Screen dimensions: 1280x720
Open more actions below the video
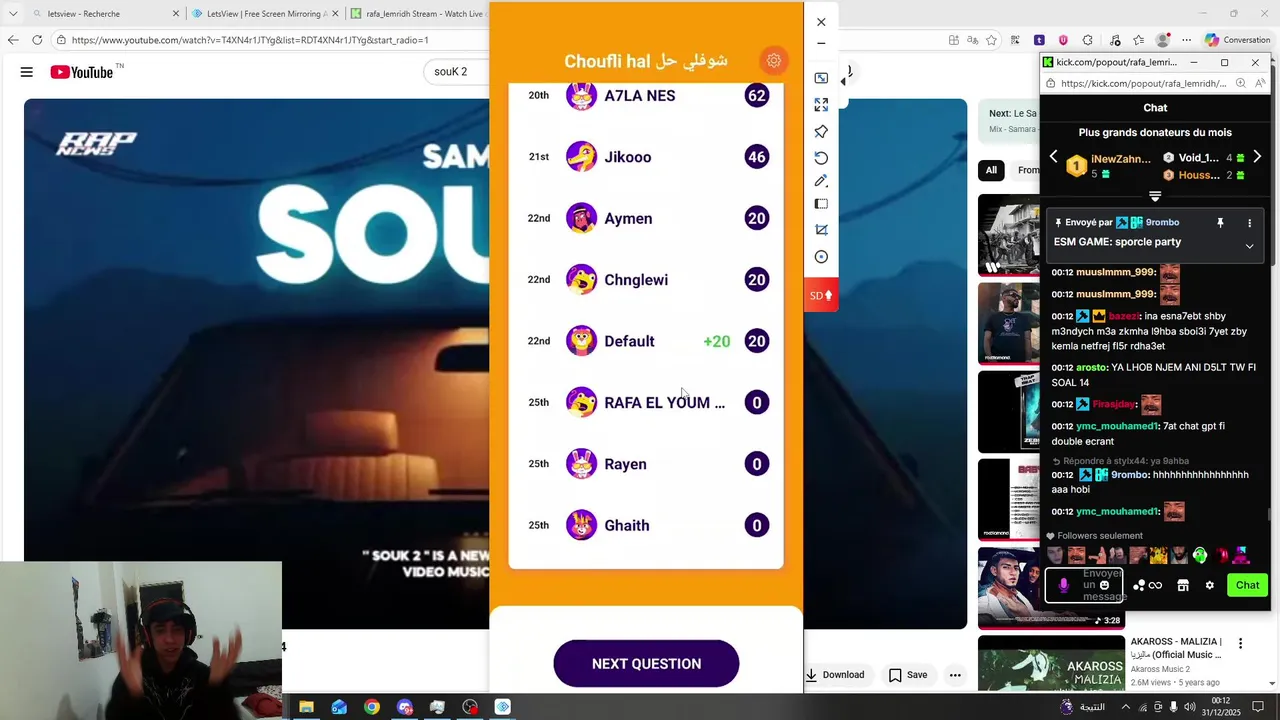pos(955,675)
